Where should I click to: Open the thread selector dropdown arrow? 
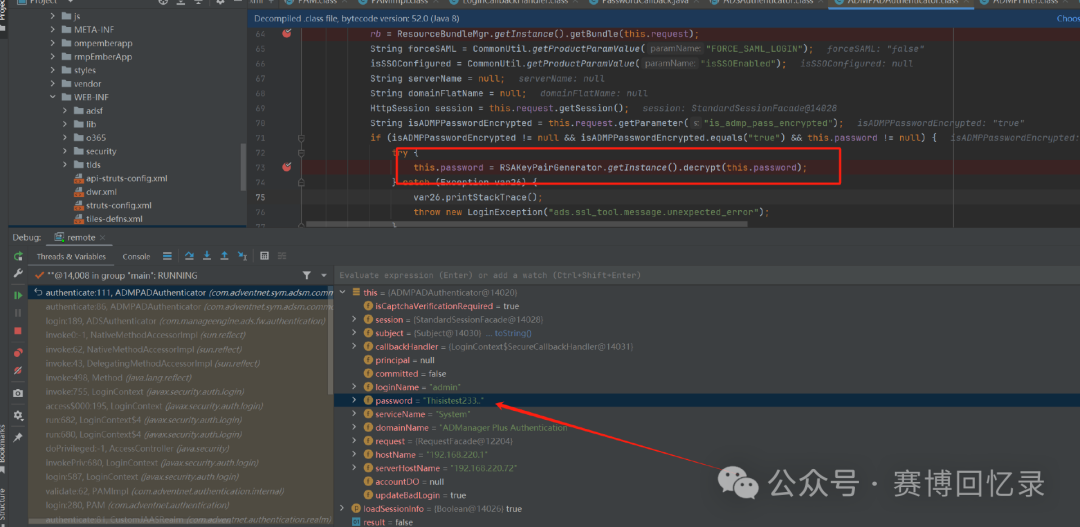pos(322,275)
